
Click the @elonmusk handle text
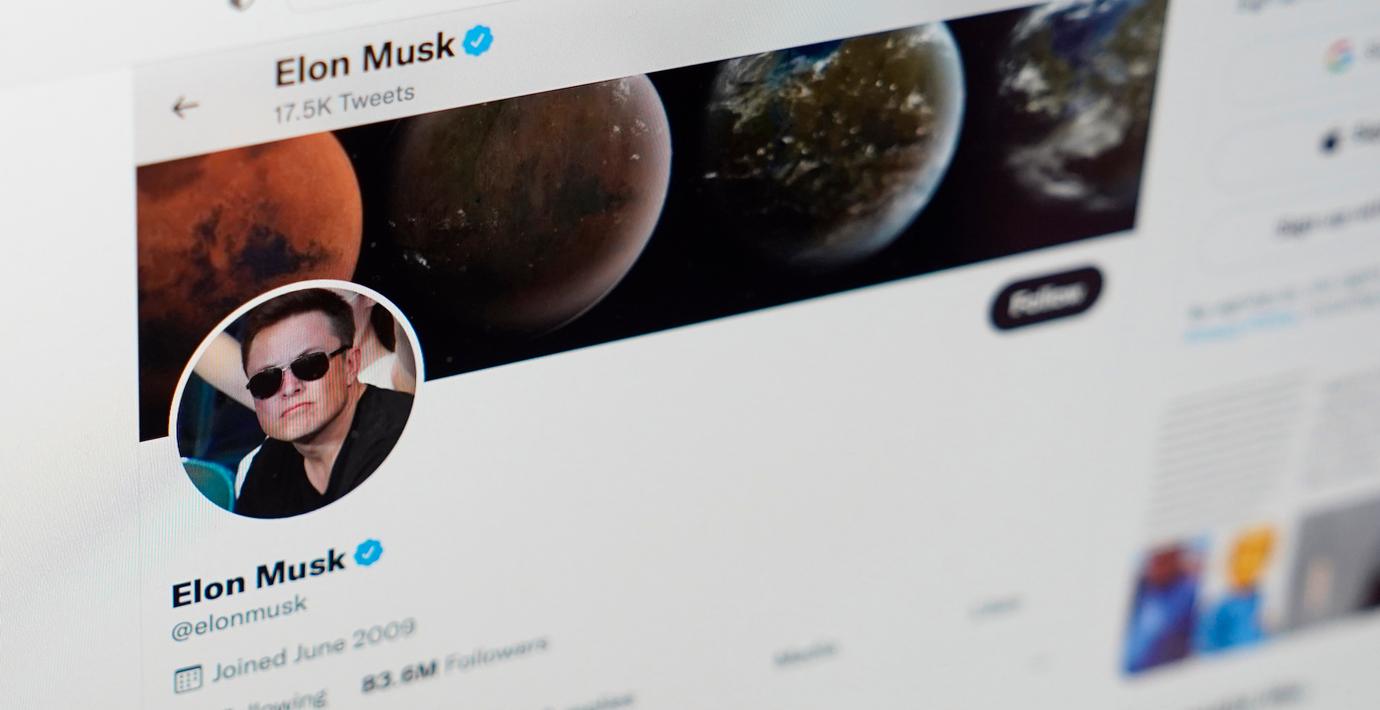click(x=239, y=617)
